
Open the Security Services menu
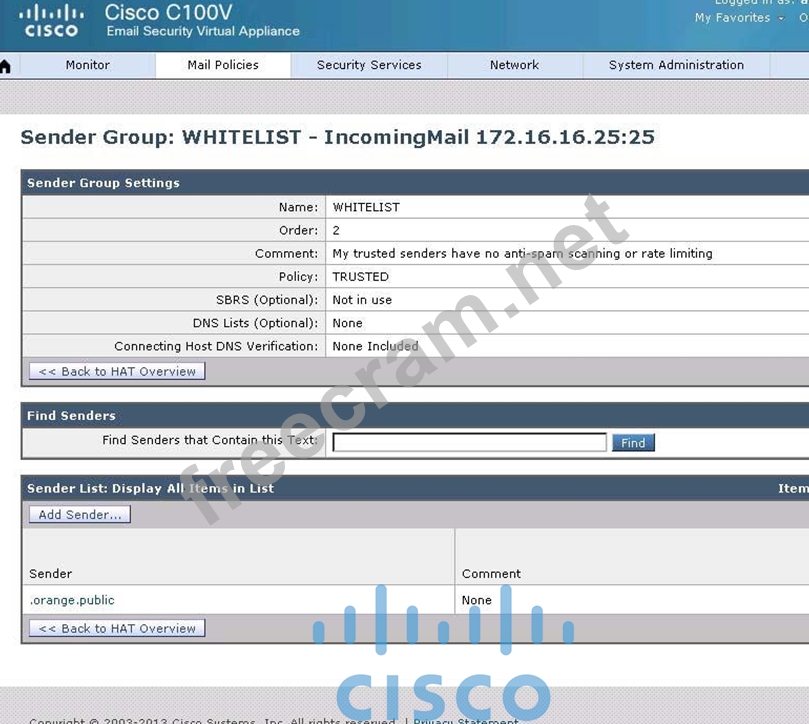click(369, 65)
